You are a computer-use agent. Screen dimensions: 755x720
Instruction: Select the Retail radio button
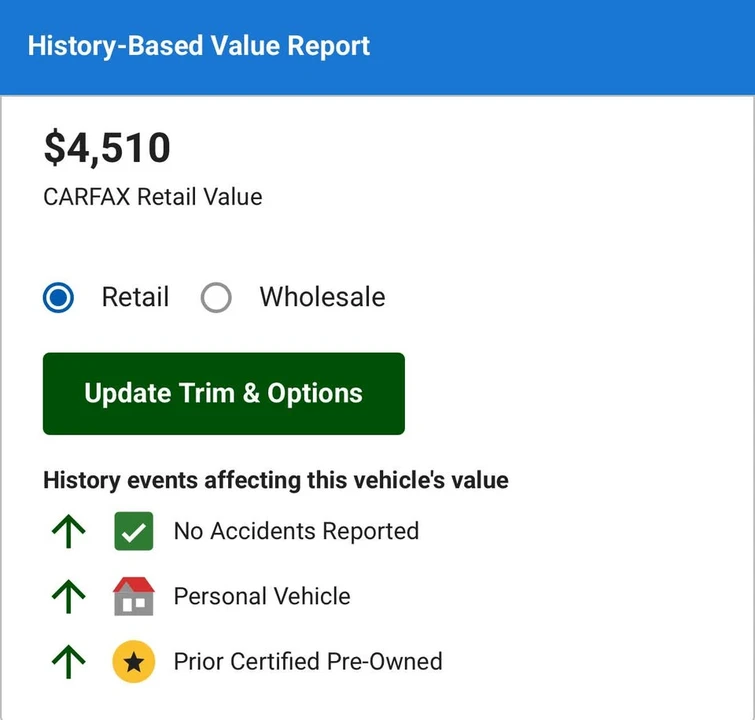coord(58,297)
